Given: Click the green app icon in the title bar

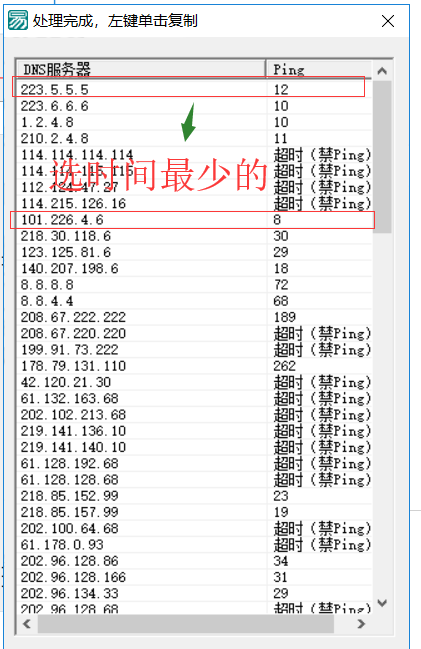Looking at the screenshot, I should pyautogui.click(x=18, y=20).
